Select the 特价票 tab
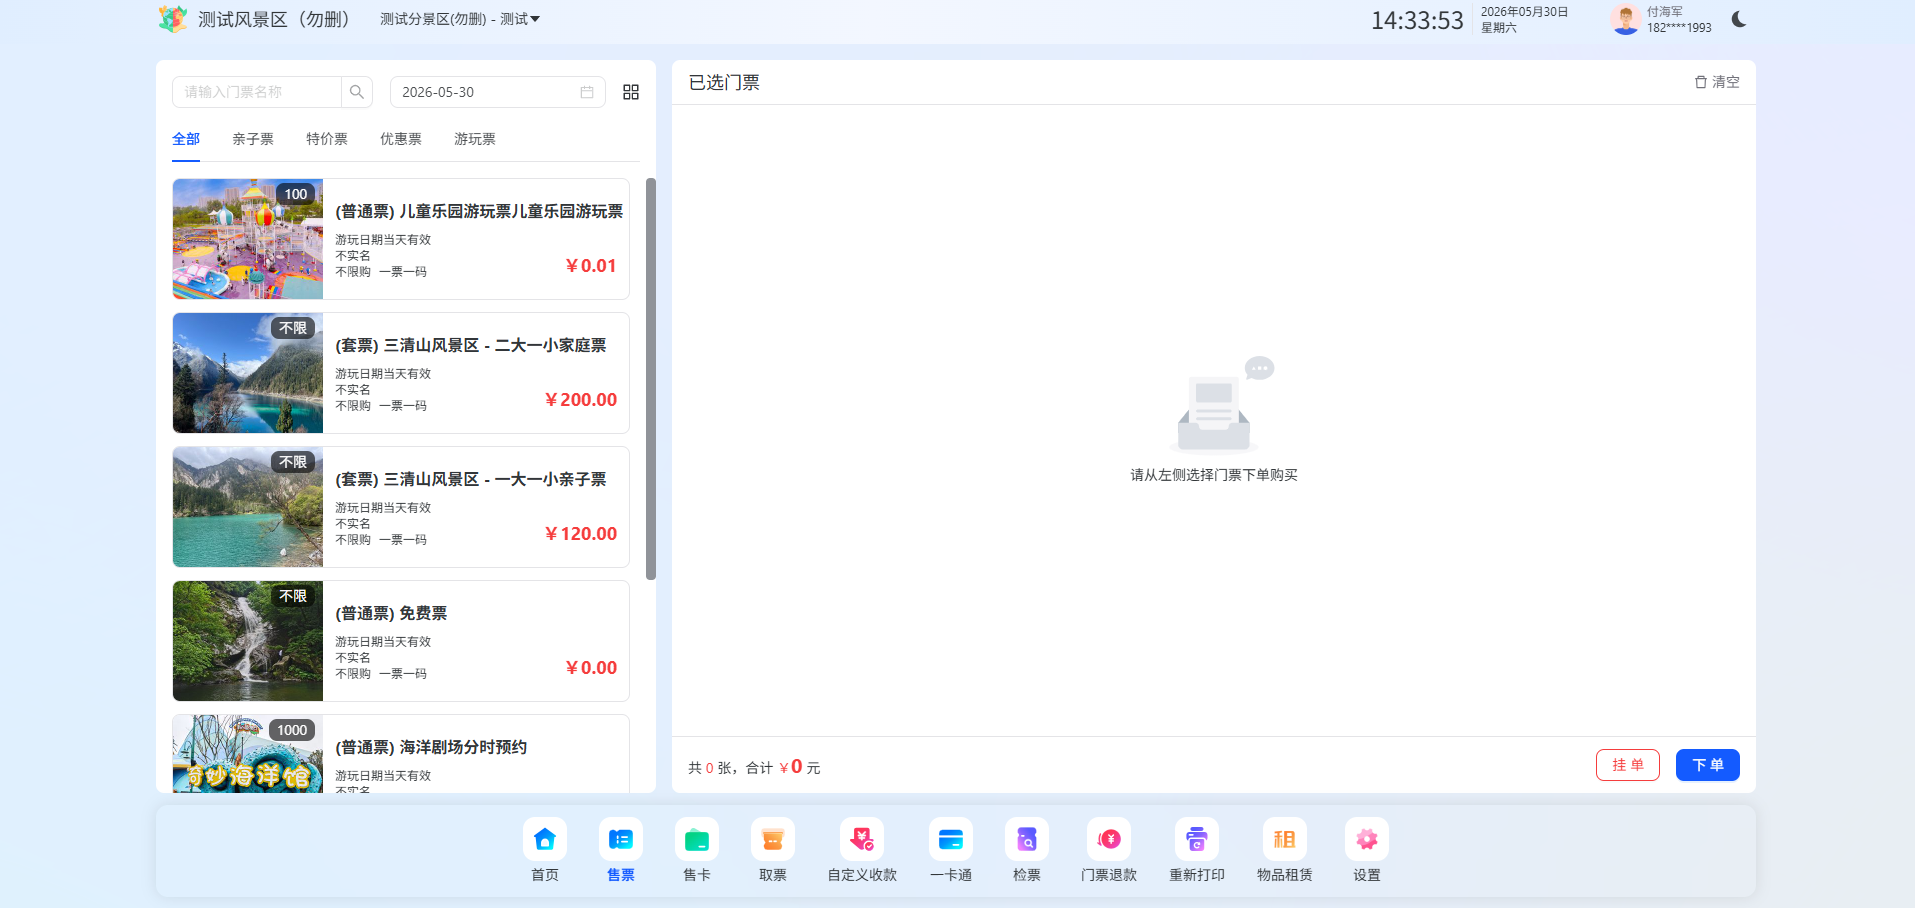This screenshot has height=908, width=1915. tap(327, 139)
